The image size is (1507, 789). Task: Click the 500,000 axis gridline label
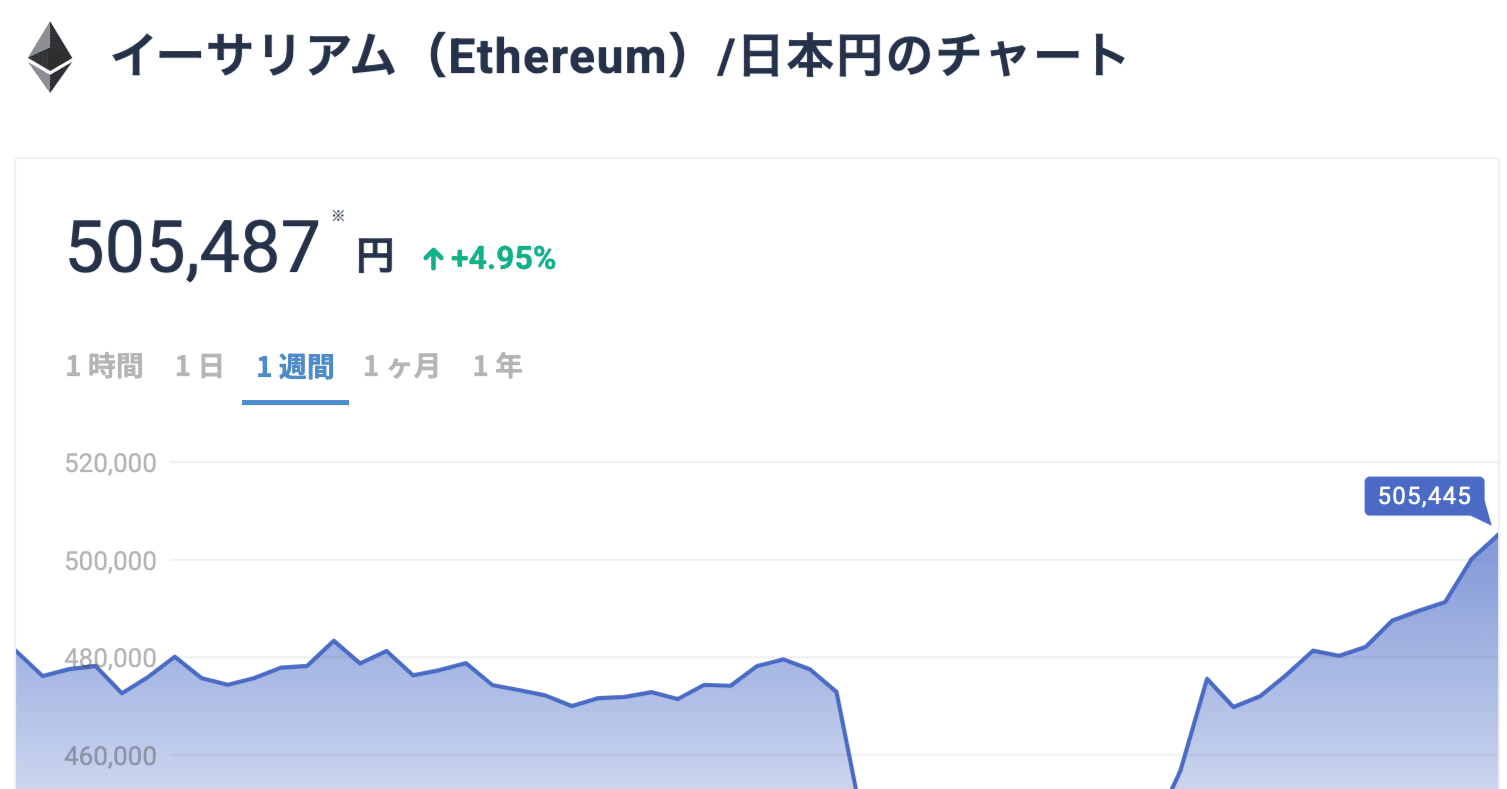click(x=110, y=561)
